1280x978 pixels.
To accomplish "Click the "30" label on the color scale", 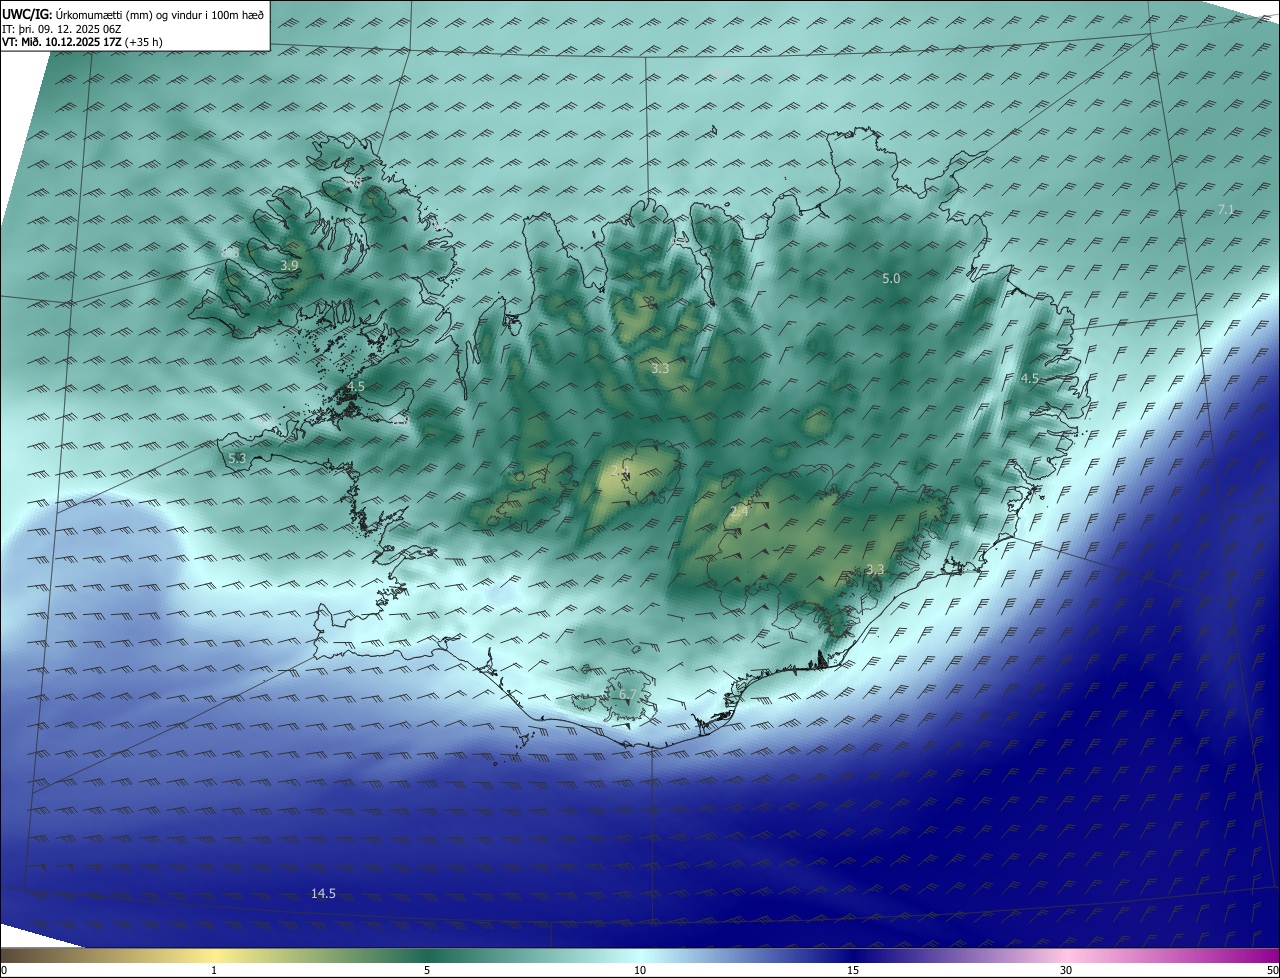I will point(1066,970).
